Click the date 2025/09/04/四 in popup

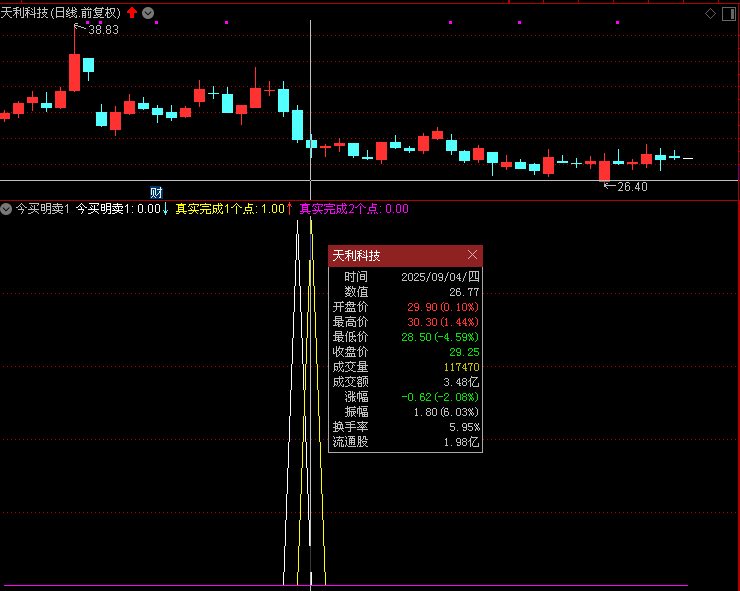(440, 277)
